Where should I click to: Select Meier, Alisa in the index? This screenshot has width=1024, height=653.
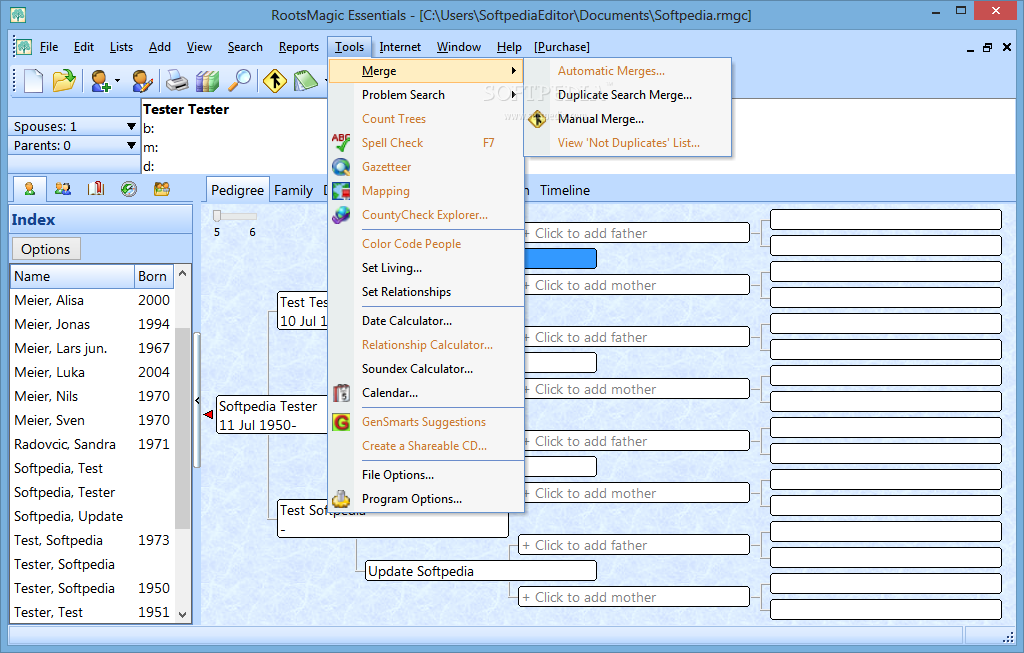click(x=93, y=300)
